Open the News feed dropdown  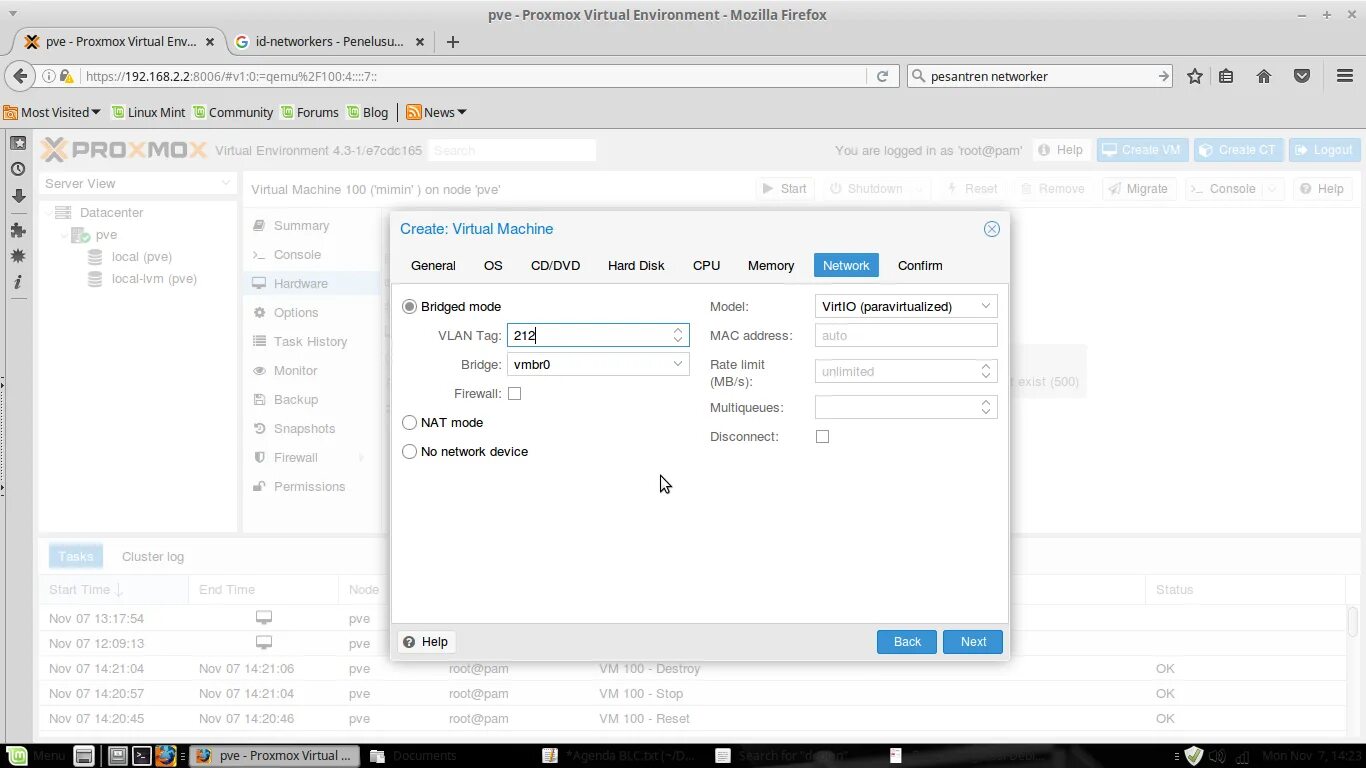[436, 112]
